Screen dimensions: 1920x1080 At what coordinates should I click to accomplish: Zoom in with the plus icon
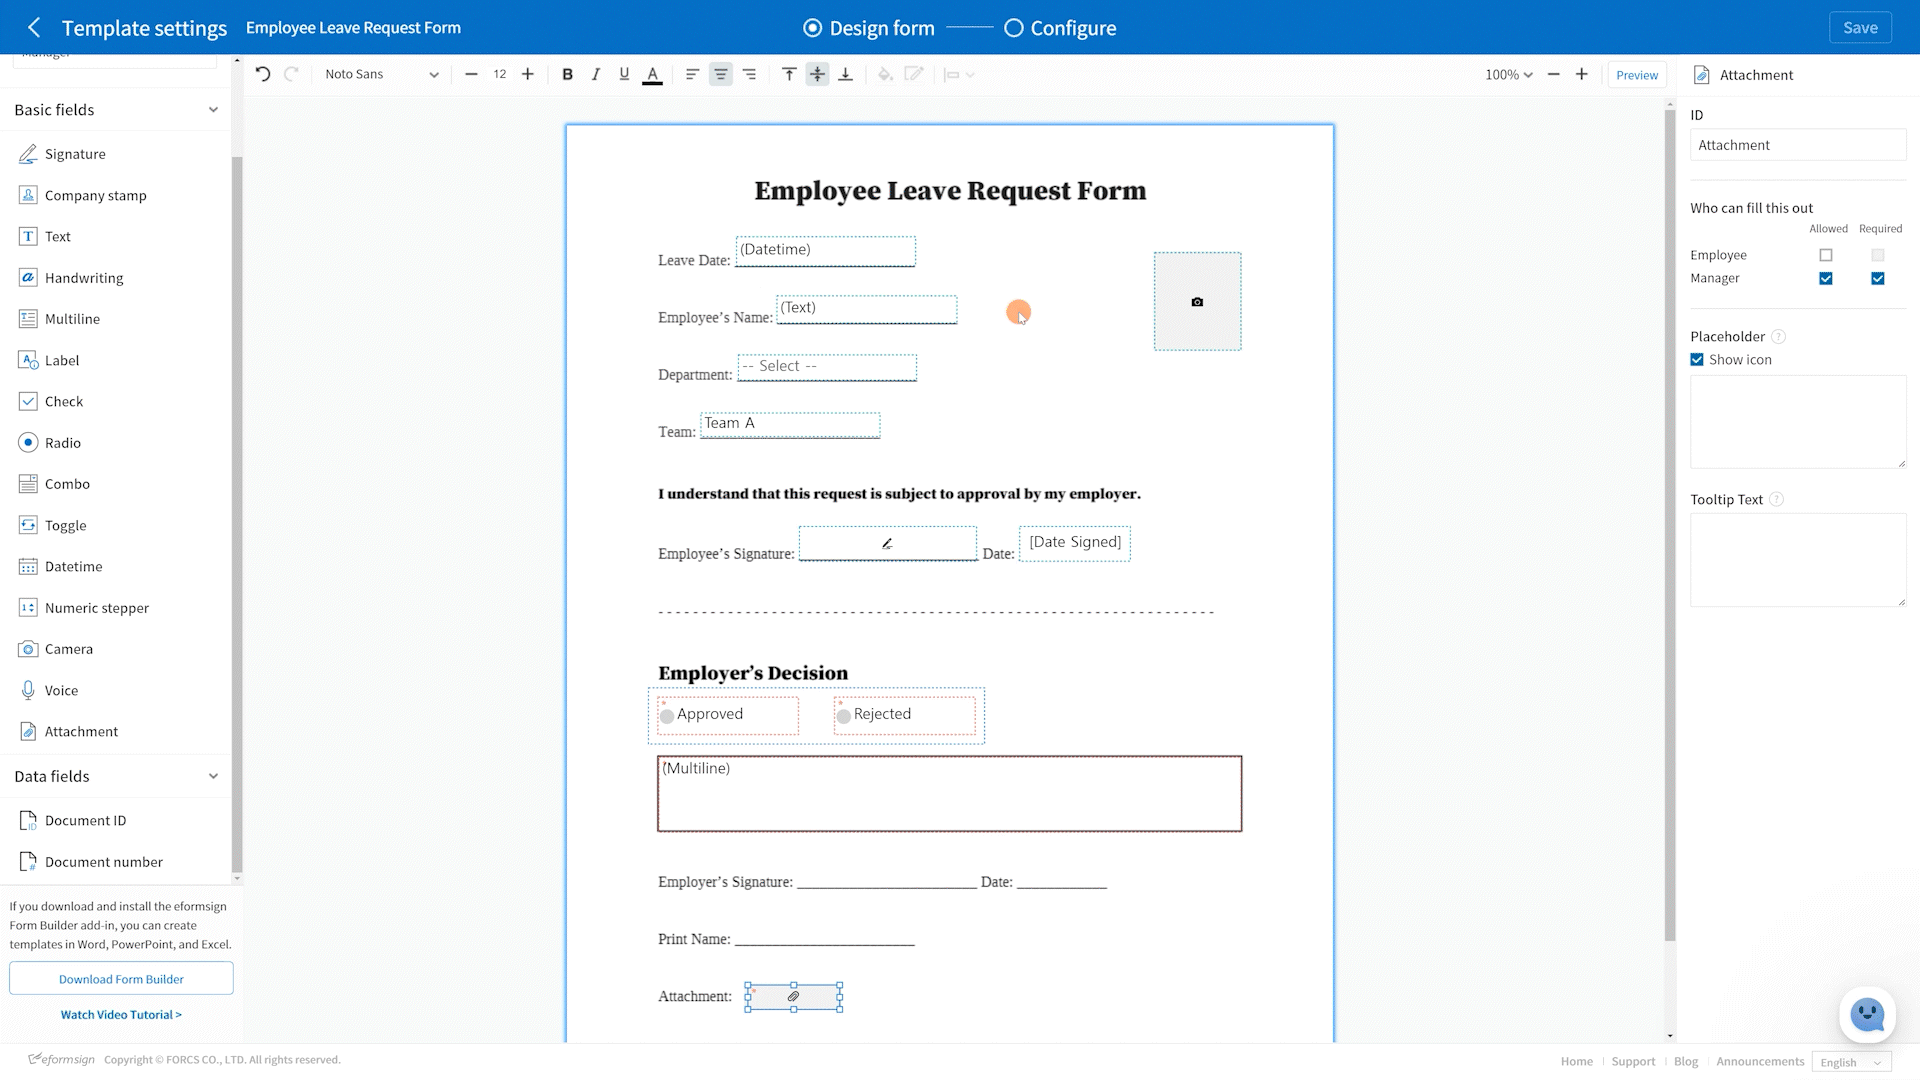tap(1581, 74)
